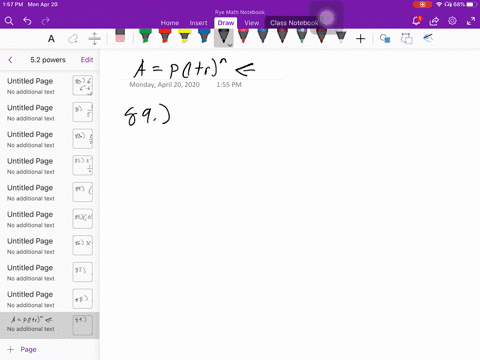
Task: Pick the blue marker pen
Action: 204,36
